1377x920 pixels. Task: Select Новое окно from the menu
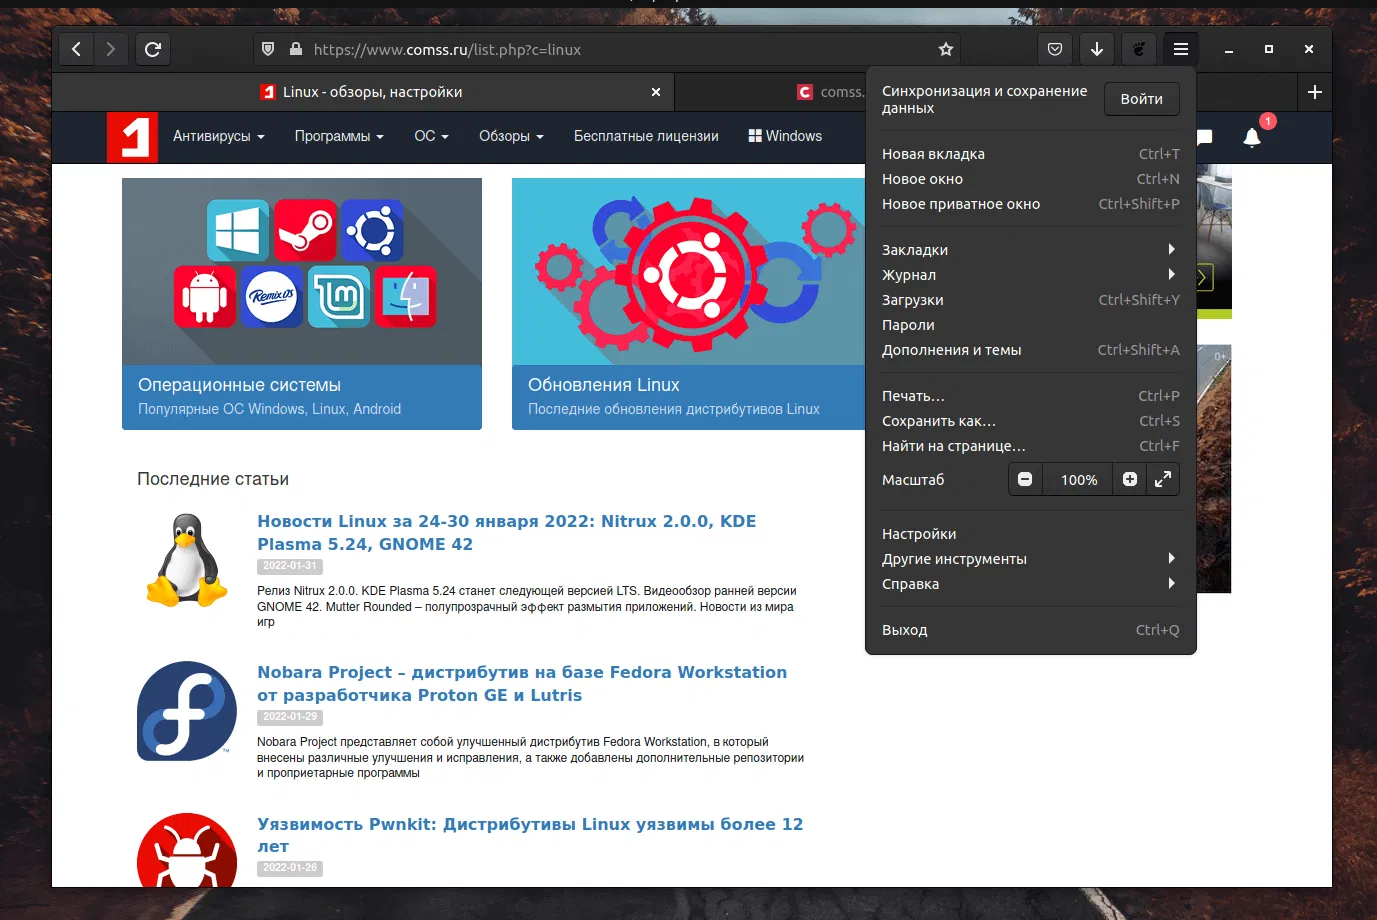pos(1030,179)
